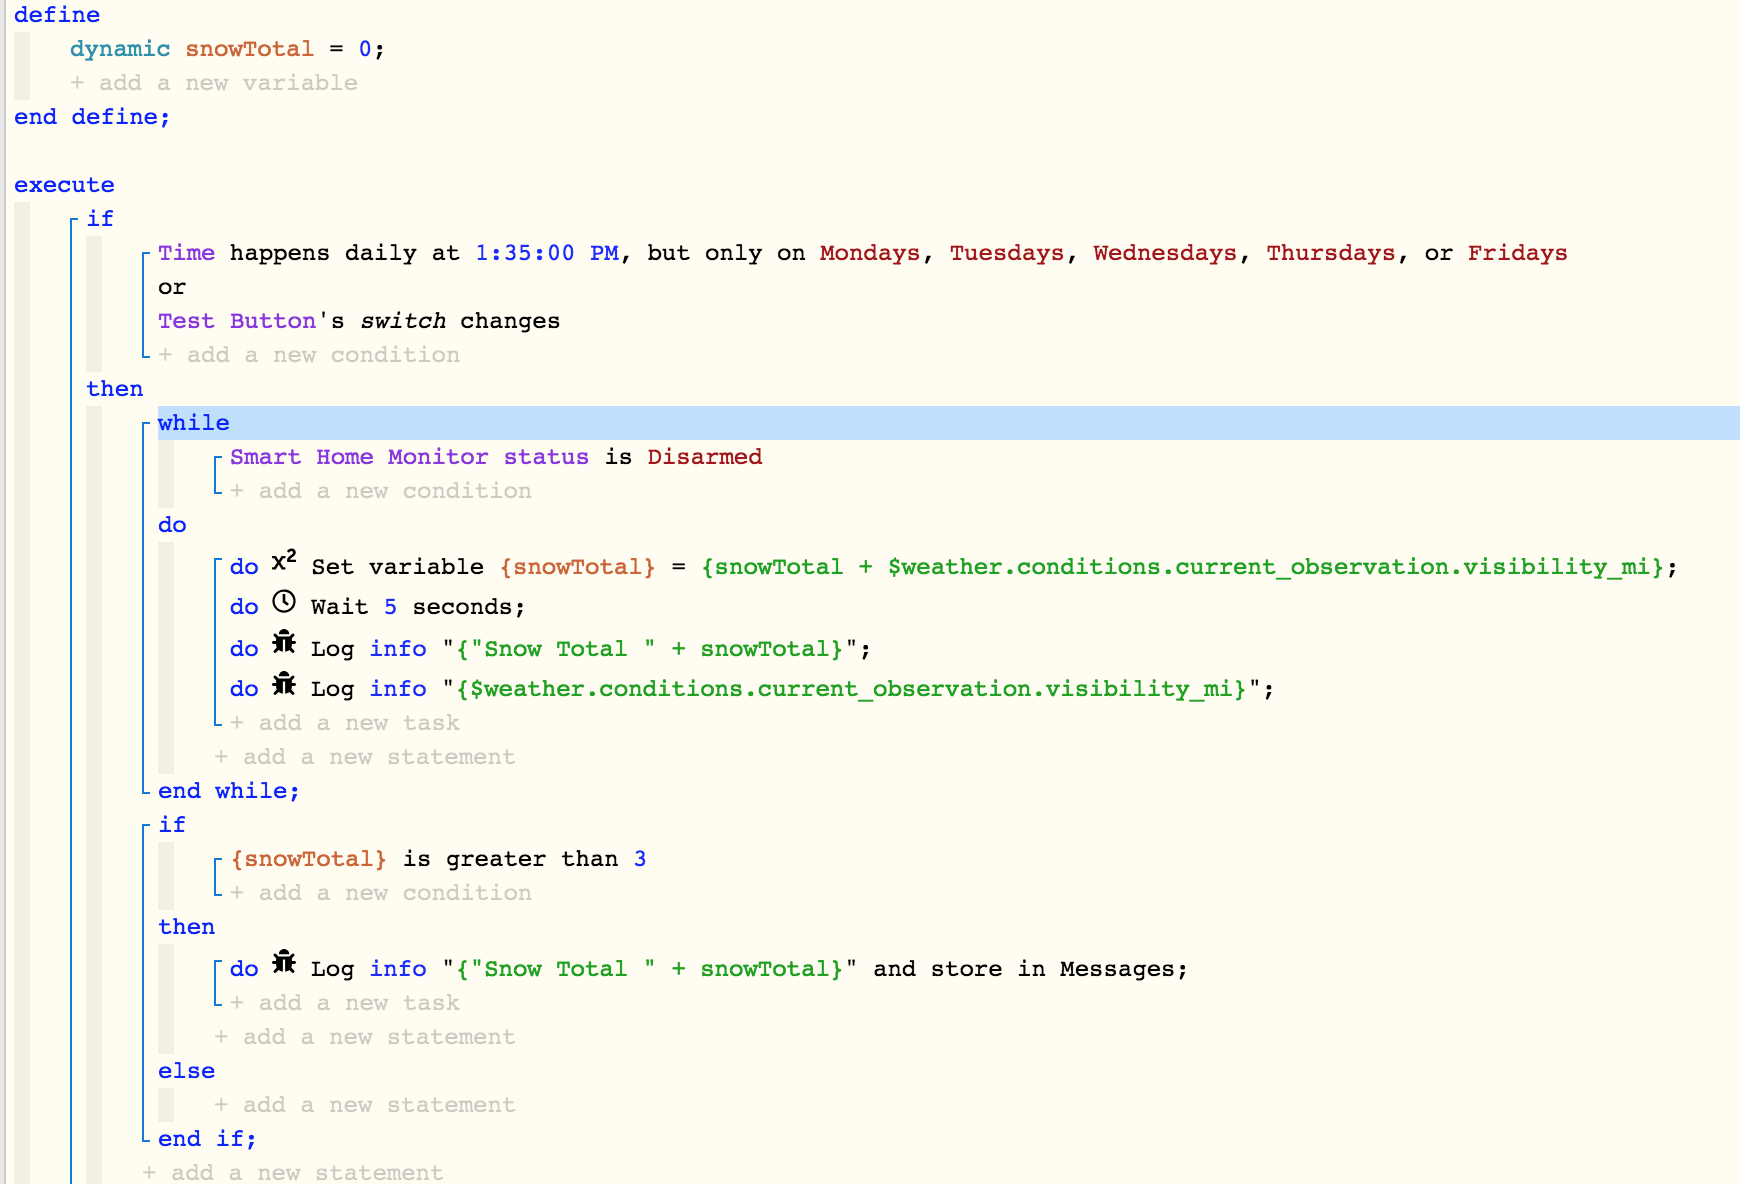Click the 'execute' keyword
The image size is (1740, 1184).
(64, 185)
